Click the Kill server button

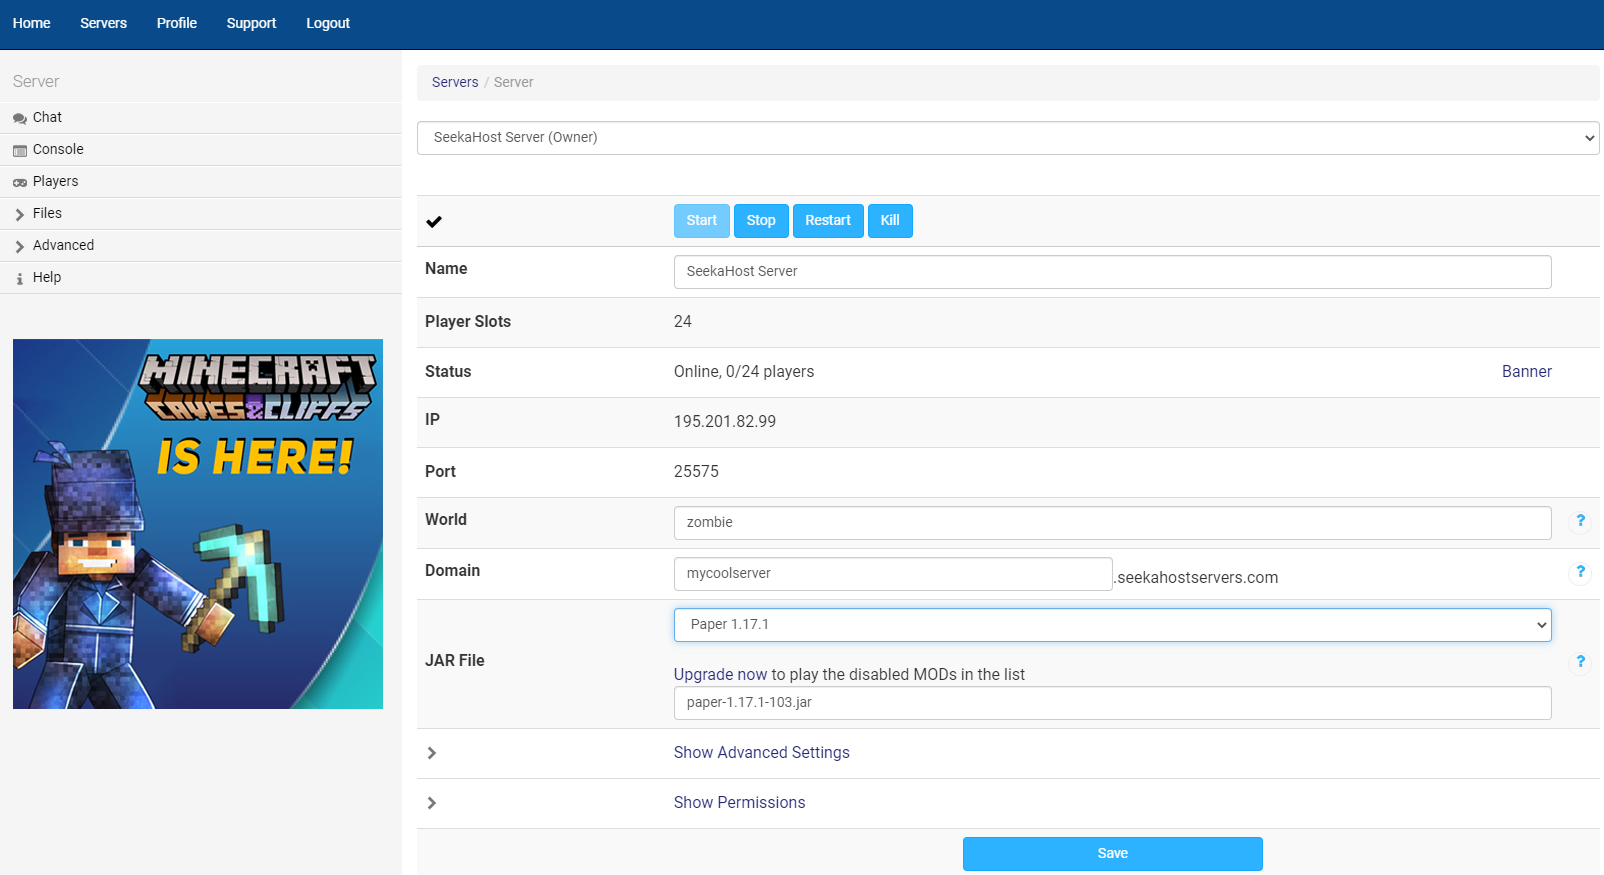click(890, 221)
